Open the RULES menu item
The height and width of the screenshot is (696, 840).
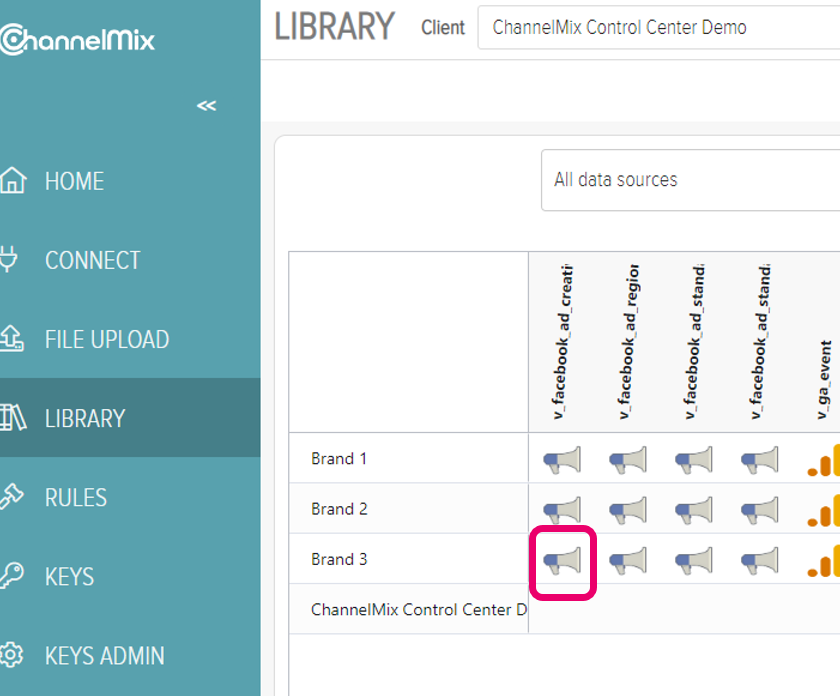point(130,497)
